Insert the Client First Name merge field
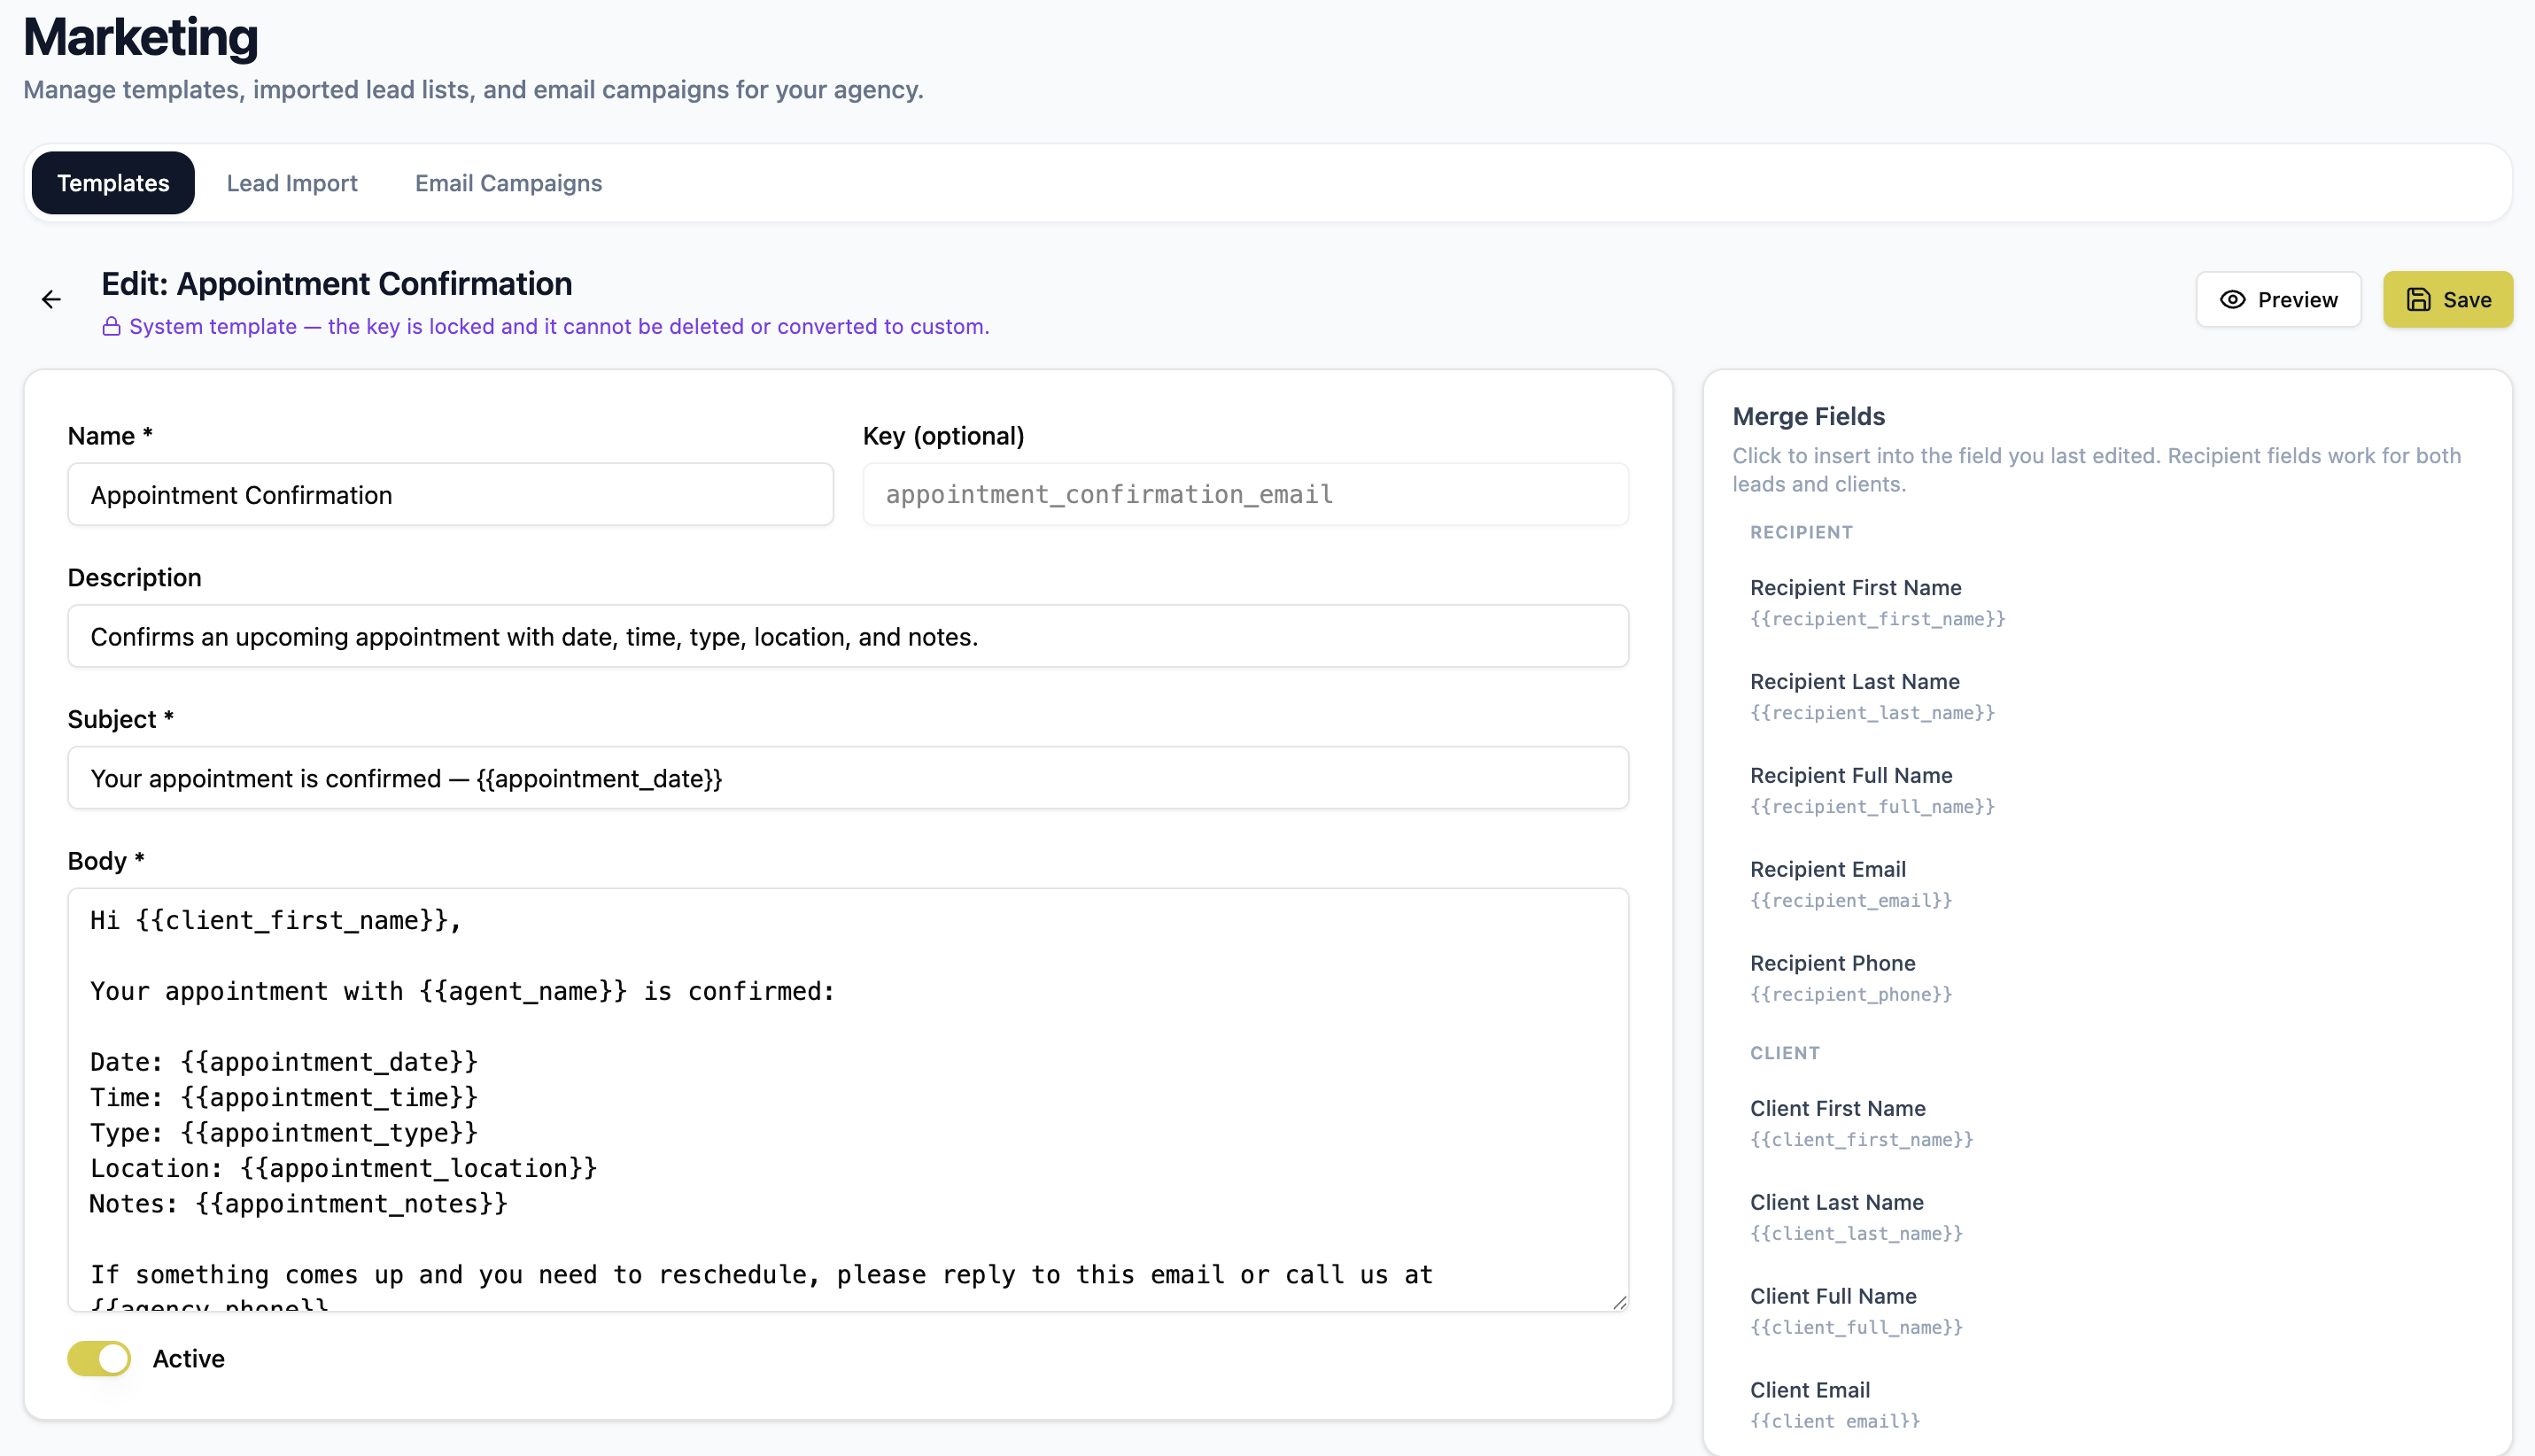Viewport: 2535px width, 1456px height. point(1861,1123)
